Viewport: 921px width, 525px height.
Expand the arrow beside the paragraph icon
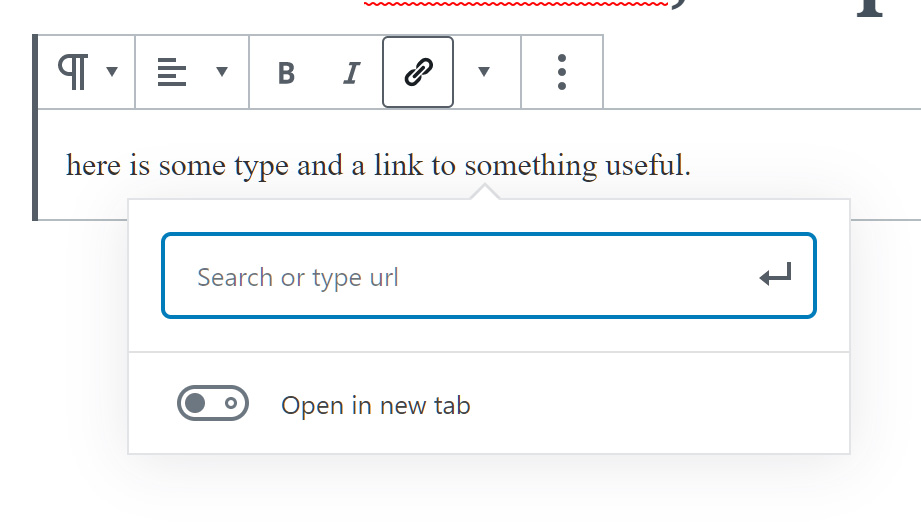tap(112, 72)
